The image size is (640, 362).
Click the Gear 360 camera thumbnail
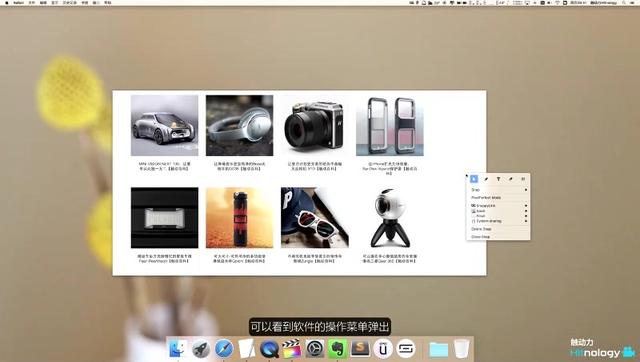(390, 218)
